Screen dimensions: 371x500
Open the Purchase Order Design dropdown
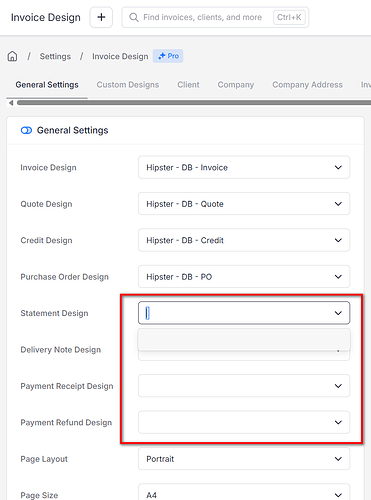click(x=244, y=277)
